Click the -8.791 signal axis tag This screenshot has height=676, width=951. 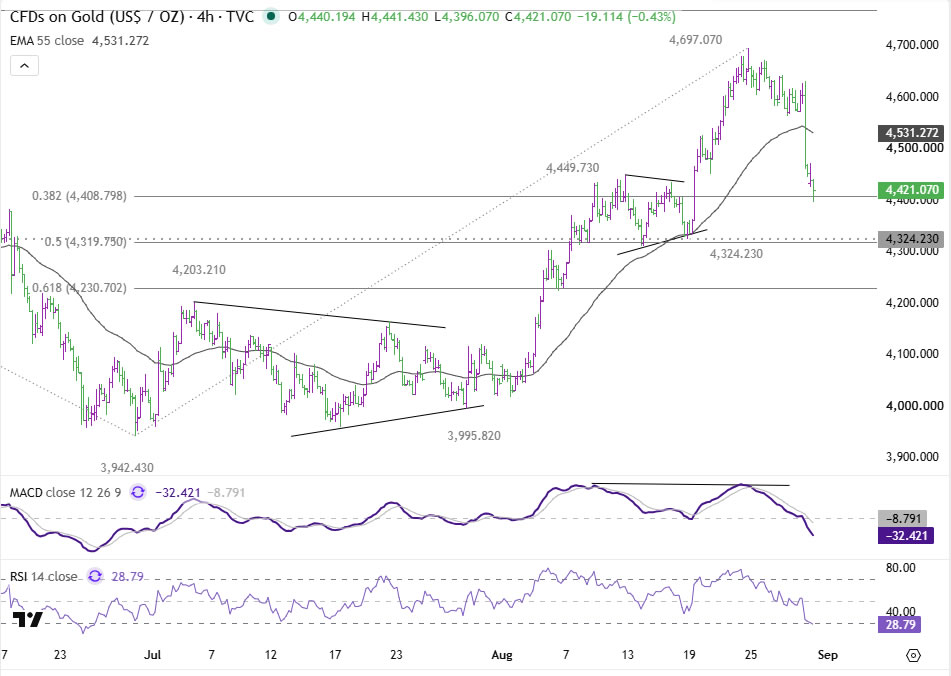click(903, 519)
